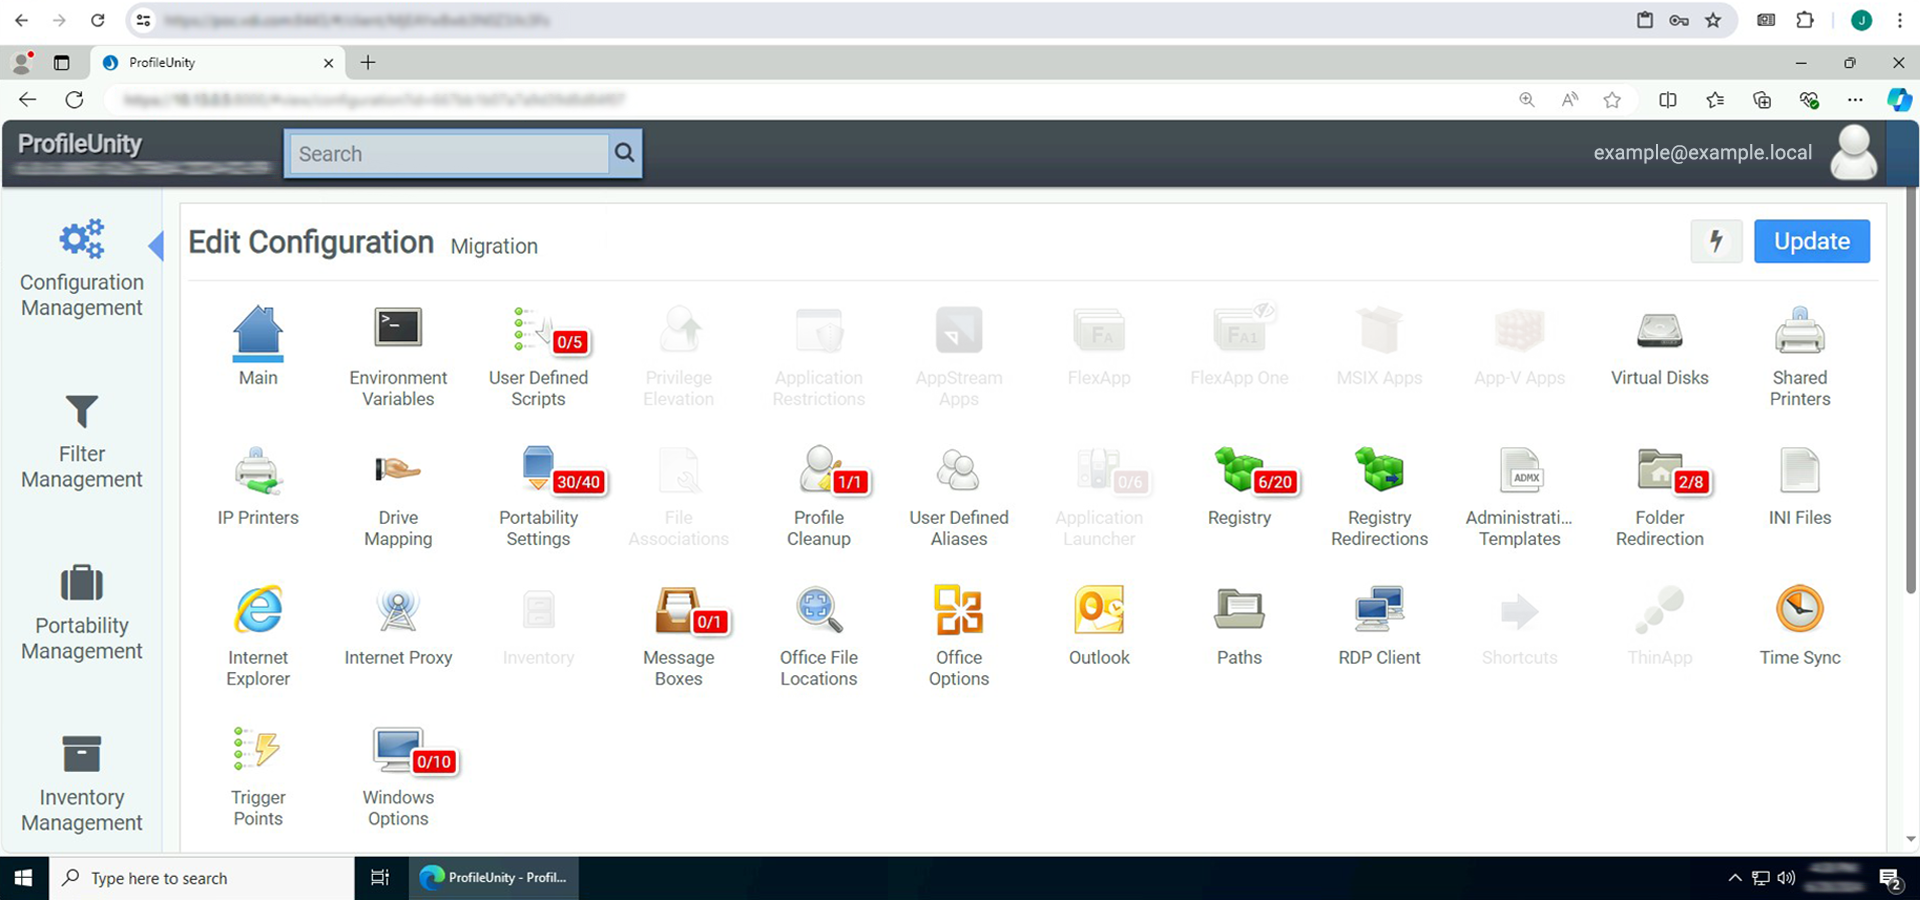1920x900 pixels.
Task: Open Administrative Templates module
Action: pos(1519,497)
